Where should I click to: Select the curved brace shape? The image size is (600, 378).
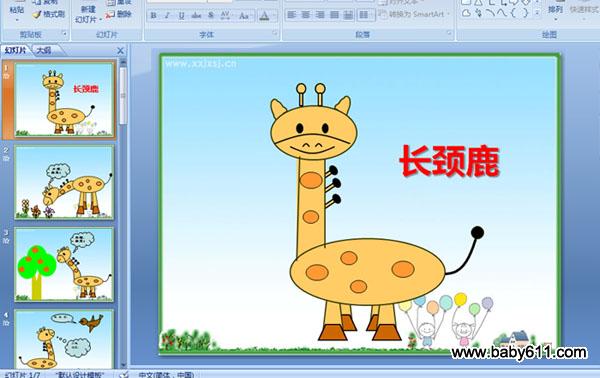tap(514, 13)
